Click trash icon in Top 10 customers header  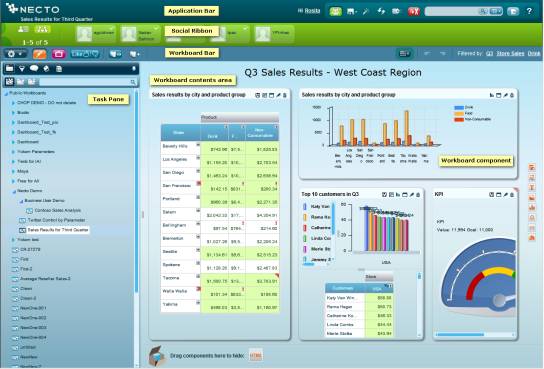click(x=418, y=195)
